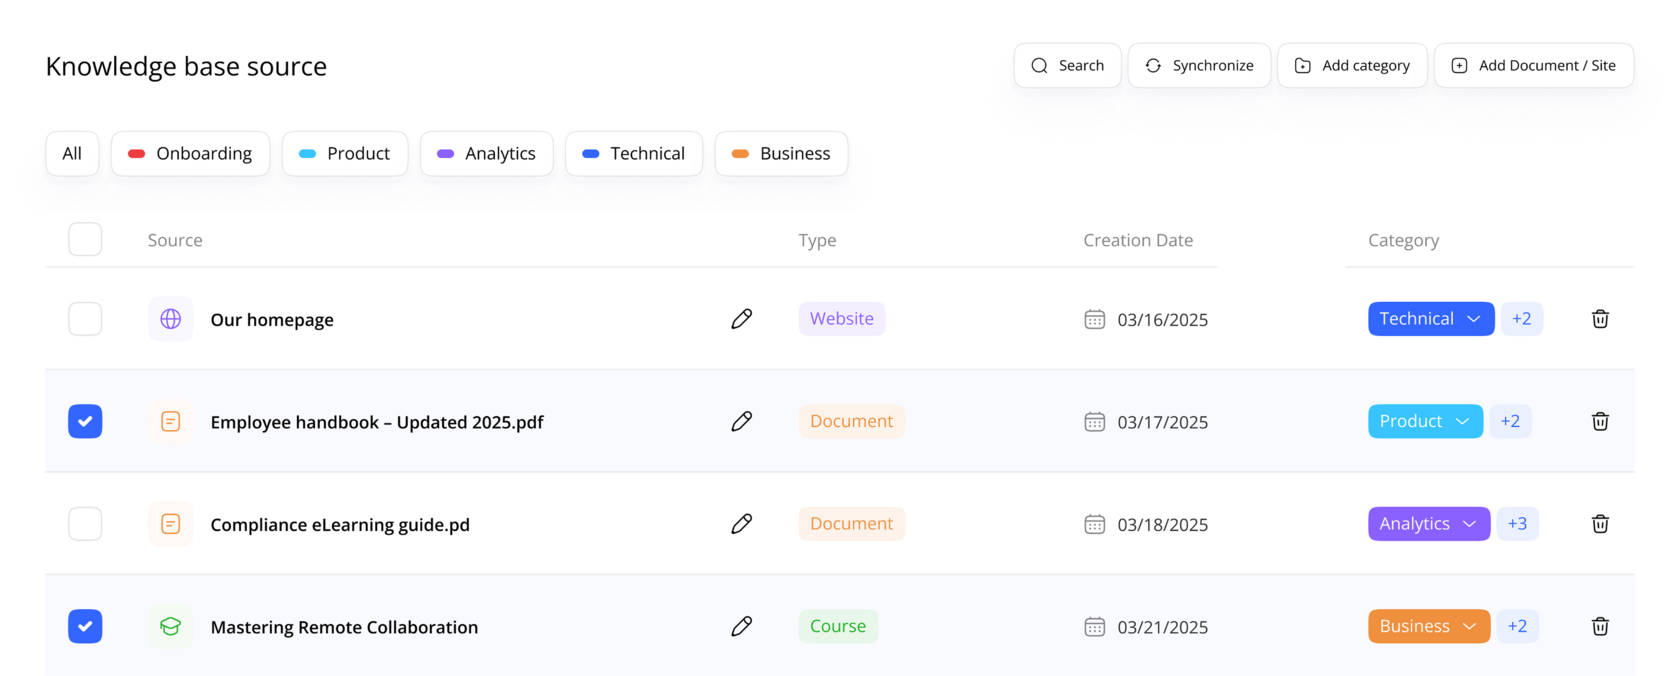
Task: Click Add Document / Site button
Action: [1534, 65]
